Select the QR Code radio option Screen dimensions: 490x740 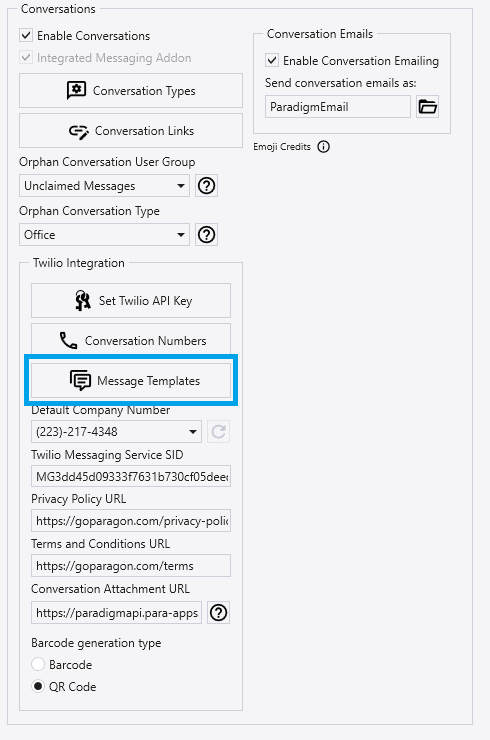pyautogui.click(x=38, y=686)
